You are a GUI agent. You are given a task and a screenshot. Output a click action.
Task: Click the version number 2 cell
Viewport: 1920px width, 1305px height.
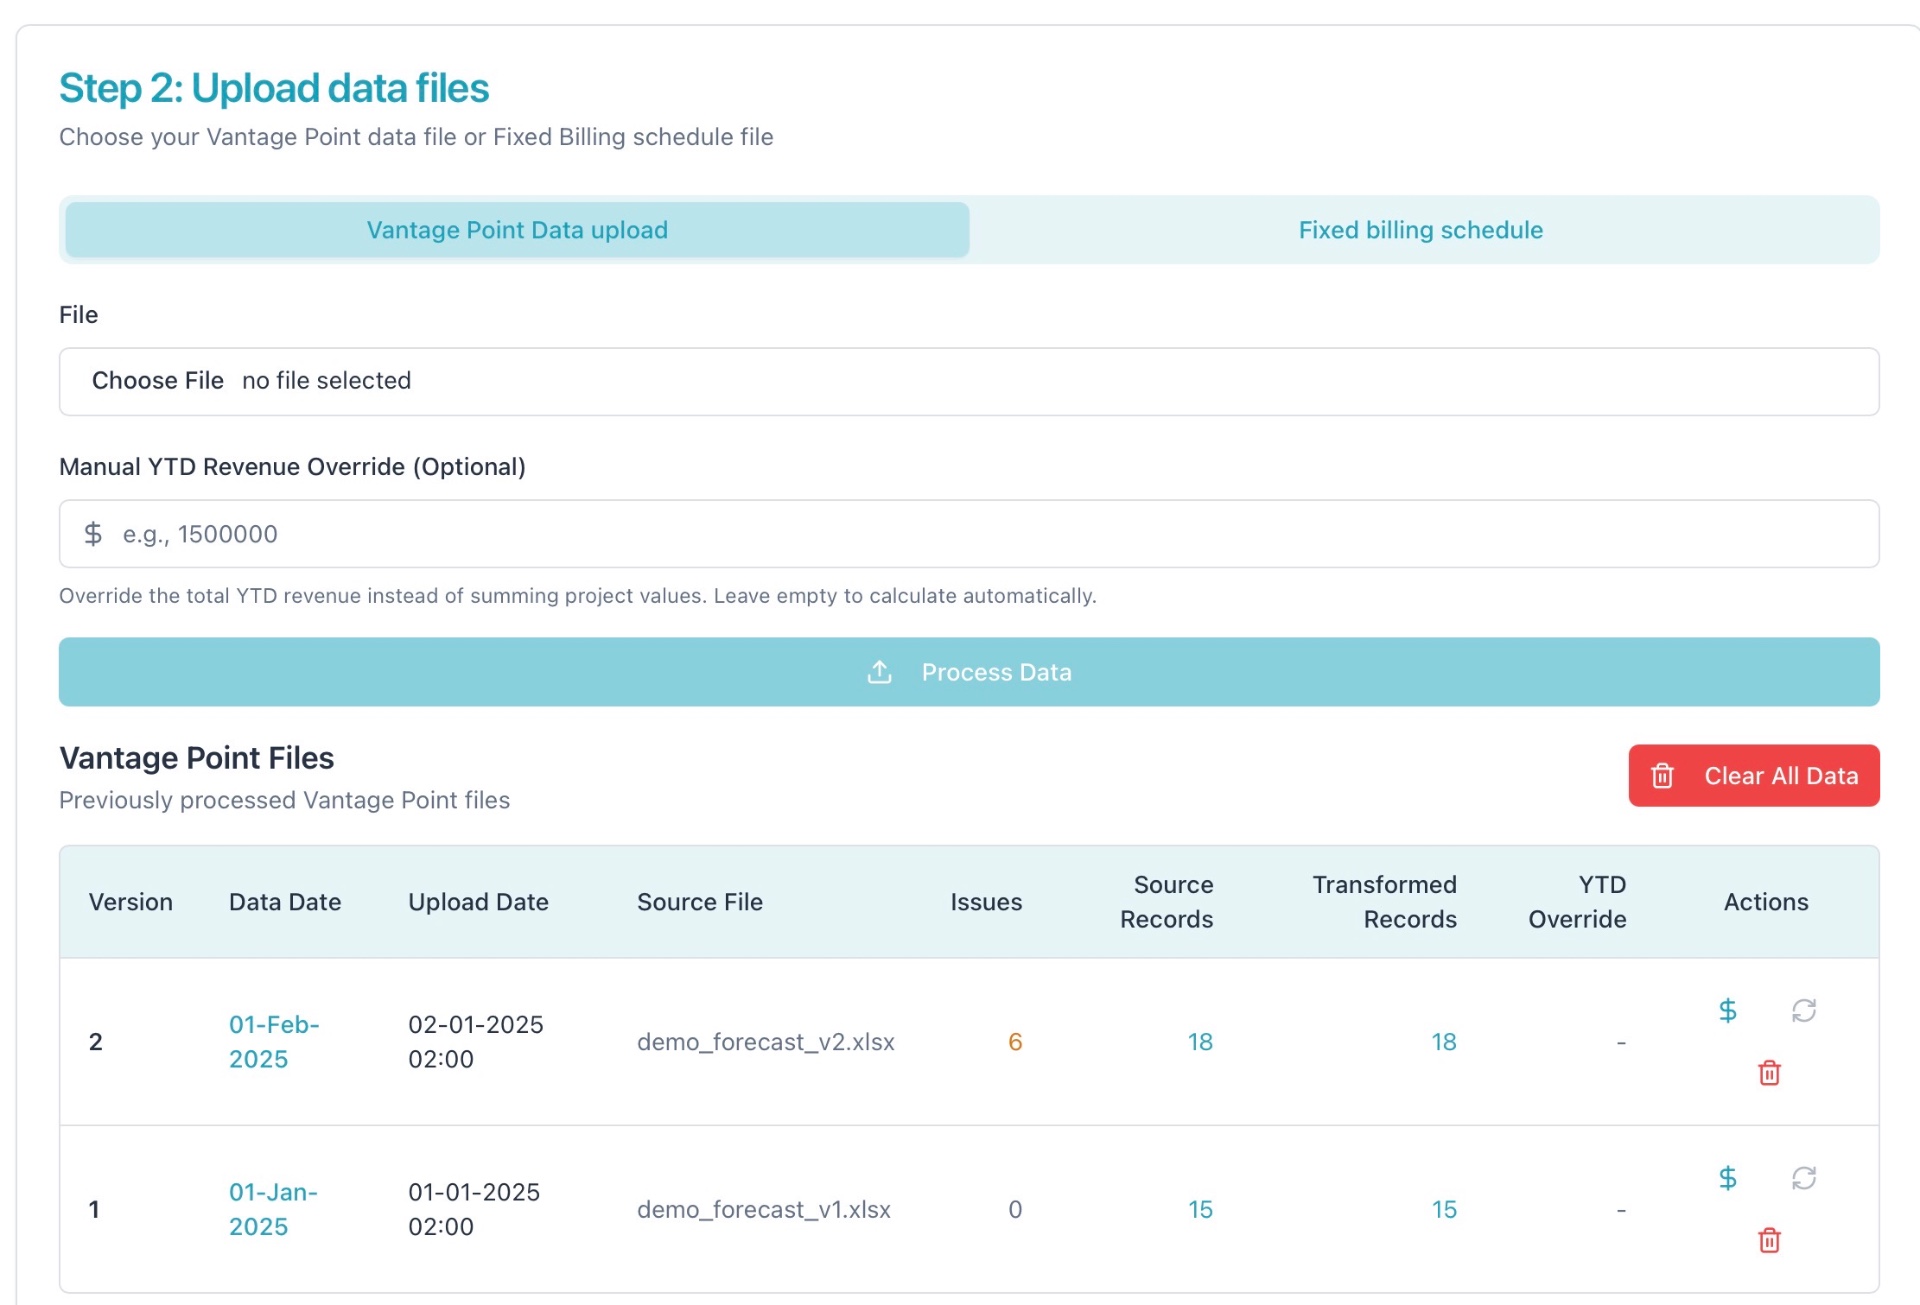96,1042
